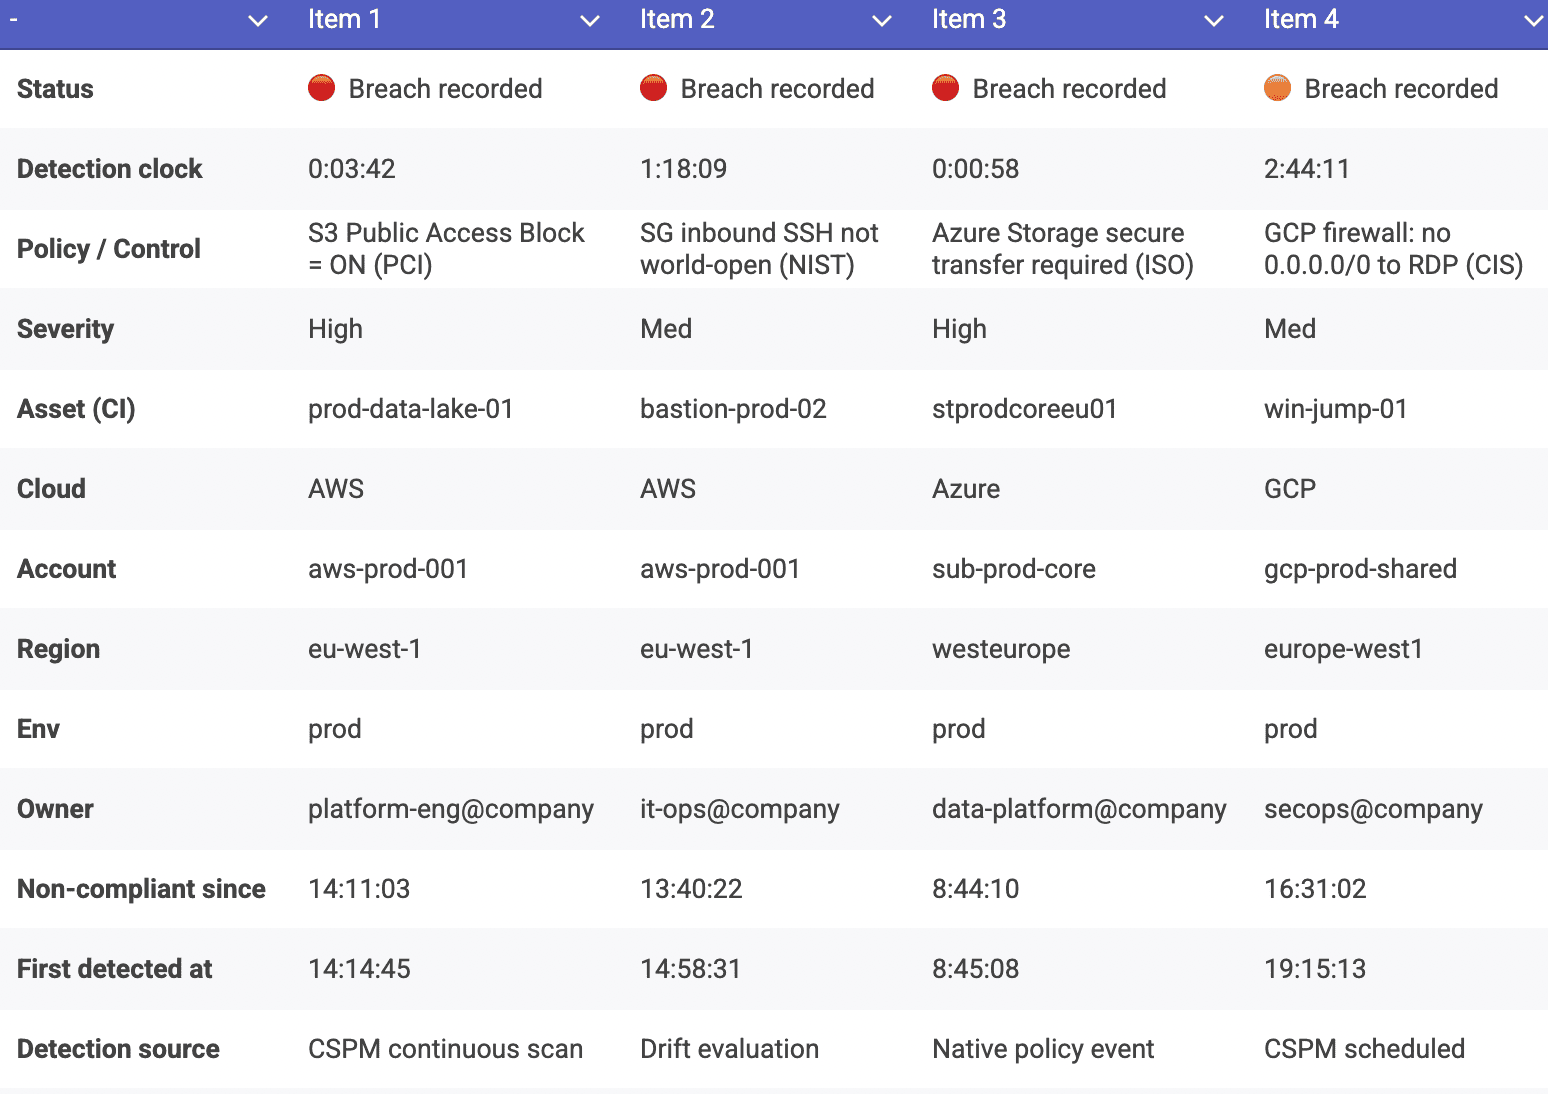
Task: Expand the Item 2 column header chevron
Action: [x=882, y=21]
